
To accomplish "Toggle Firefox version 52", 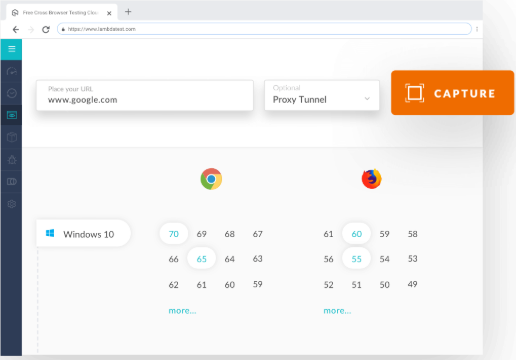I will [328, 285].
